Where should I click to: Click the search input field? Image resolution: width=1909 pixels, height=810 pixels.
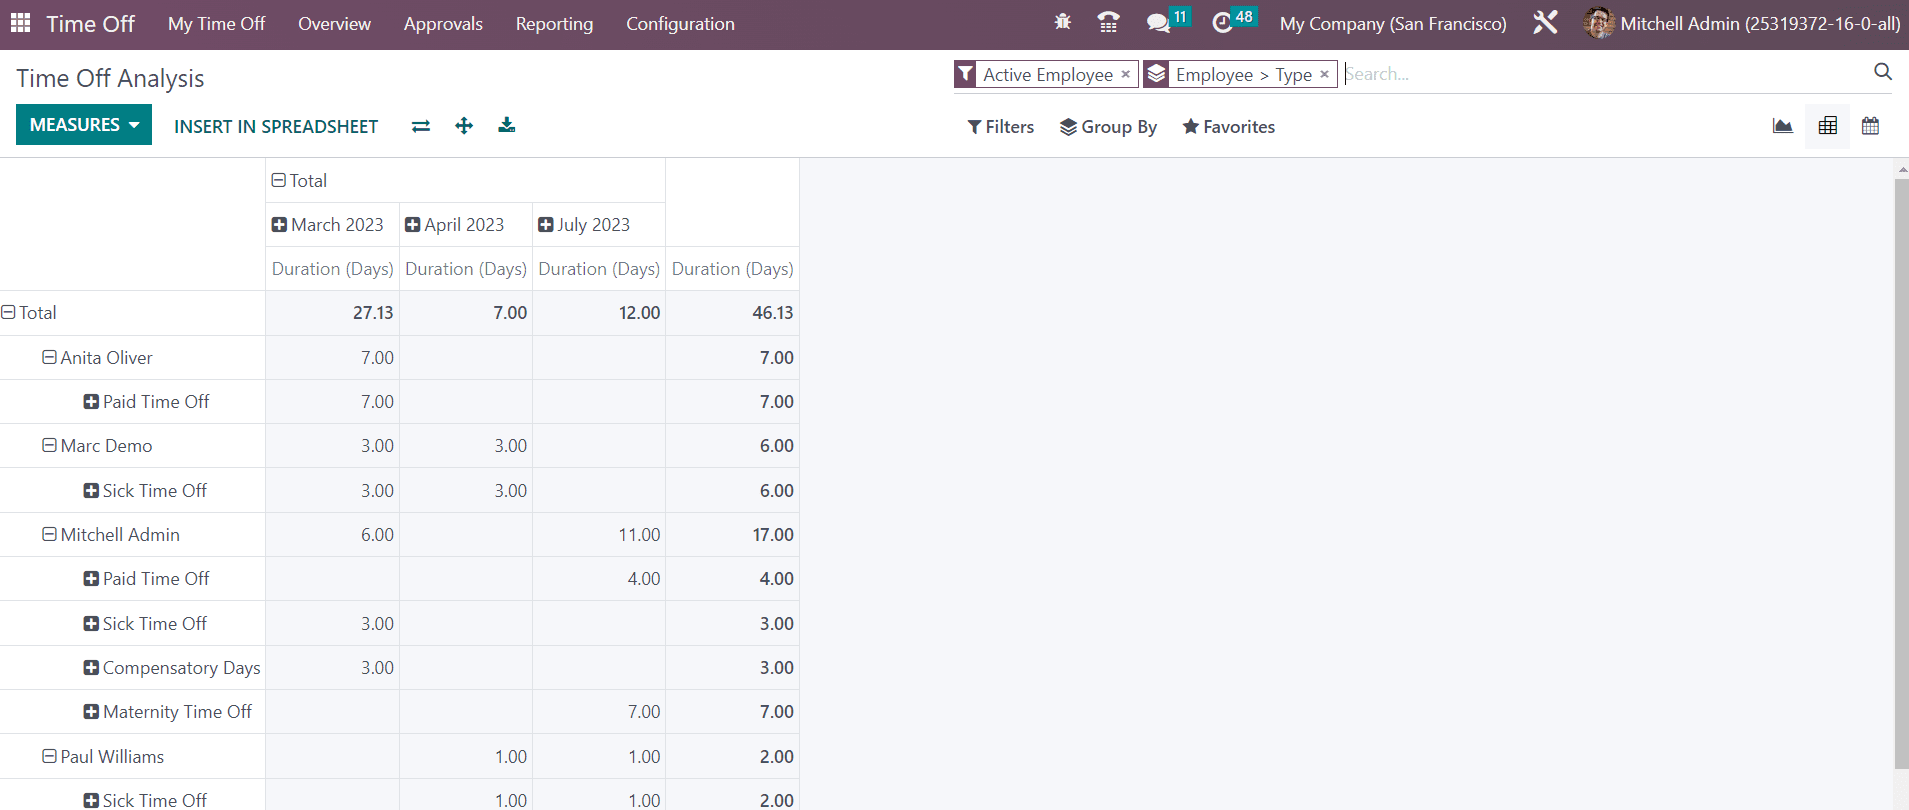pos(1600,74)
